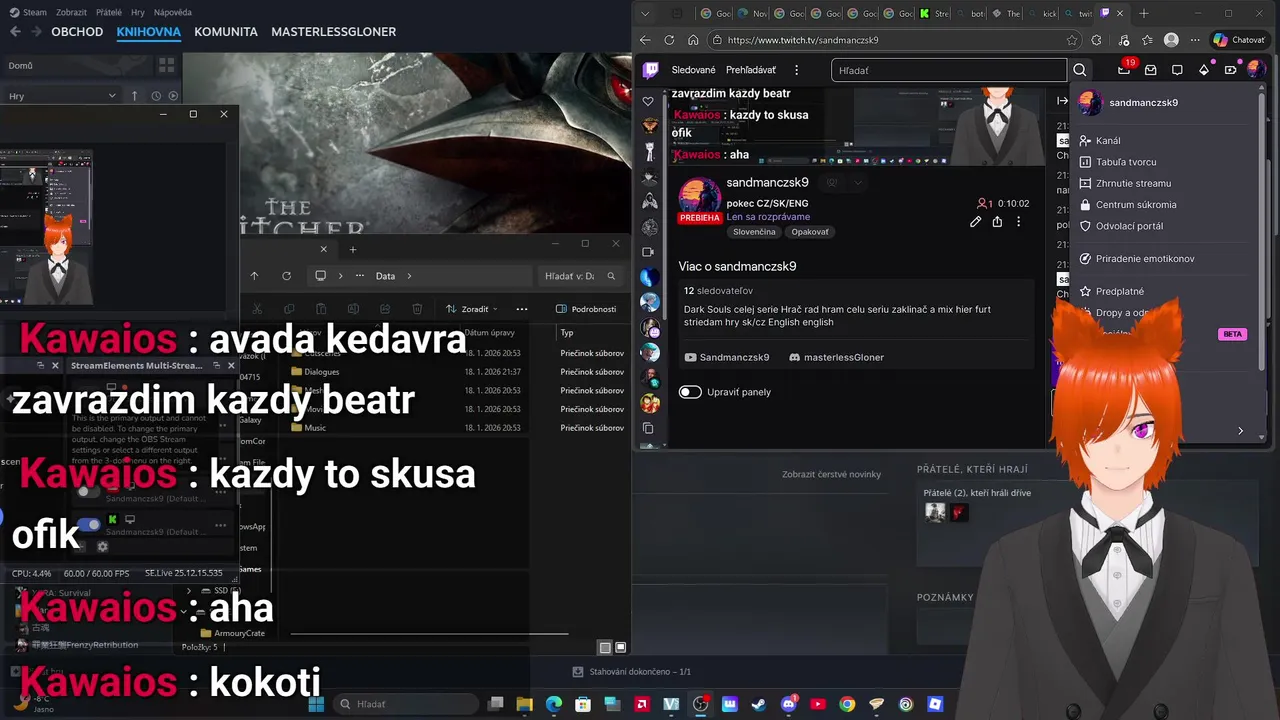Toggle the Upraviť panely switch
The height and width of the screenshot is (720, 1280).
tap(690, 392)
